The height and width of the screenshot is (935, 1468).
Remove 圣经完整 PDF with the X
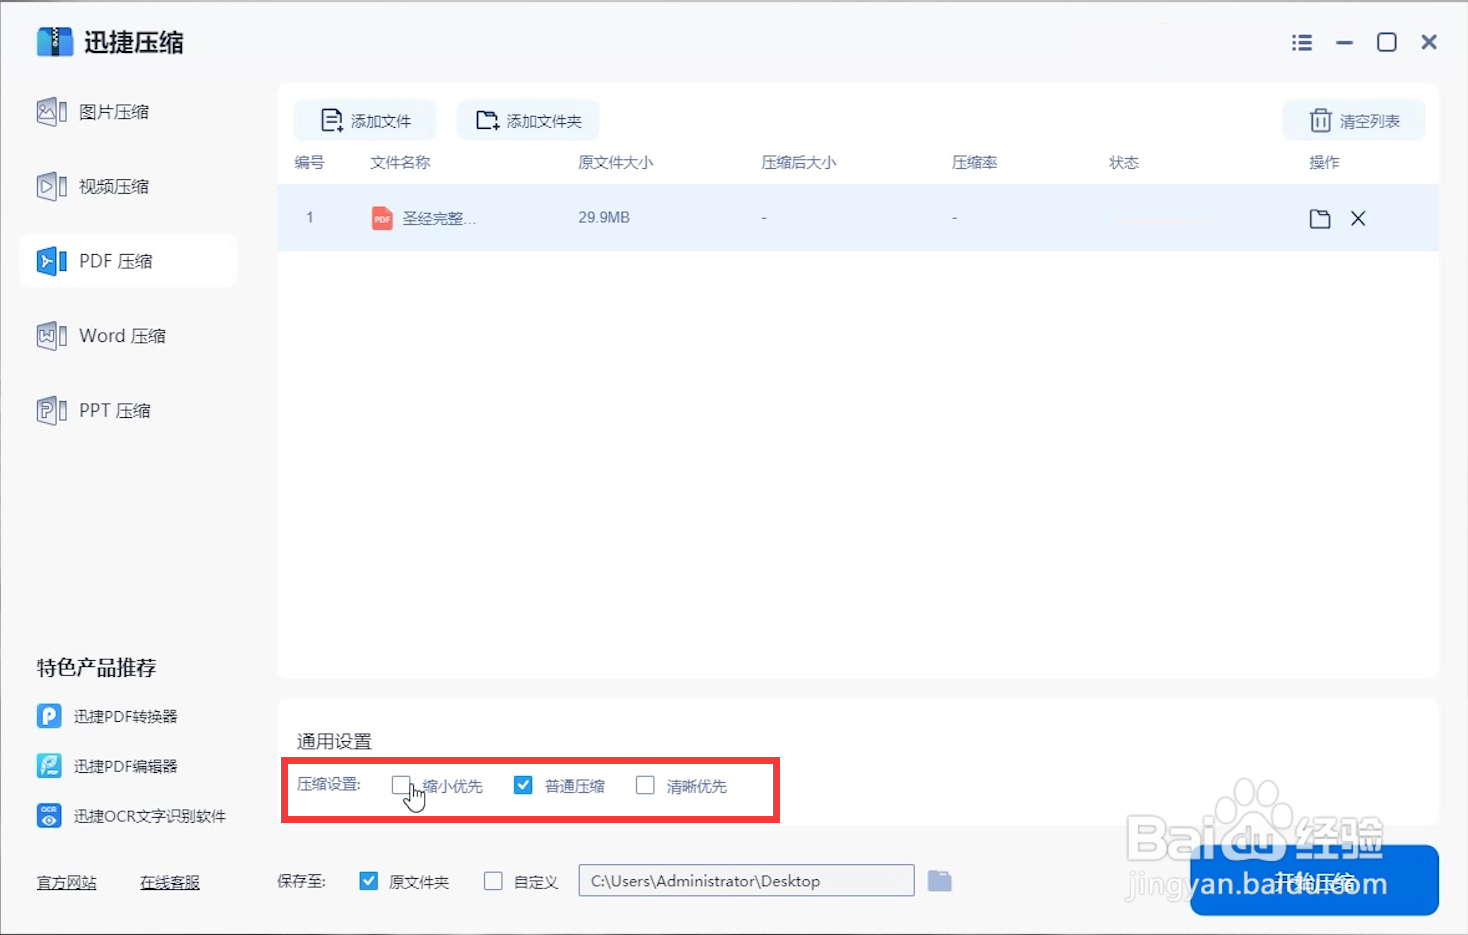(x=1357, y=218)
